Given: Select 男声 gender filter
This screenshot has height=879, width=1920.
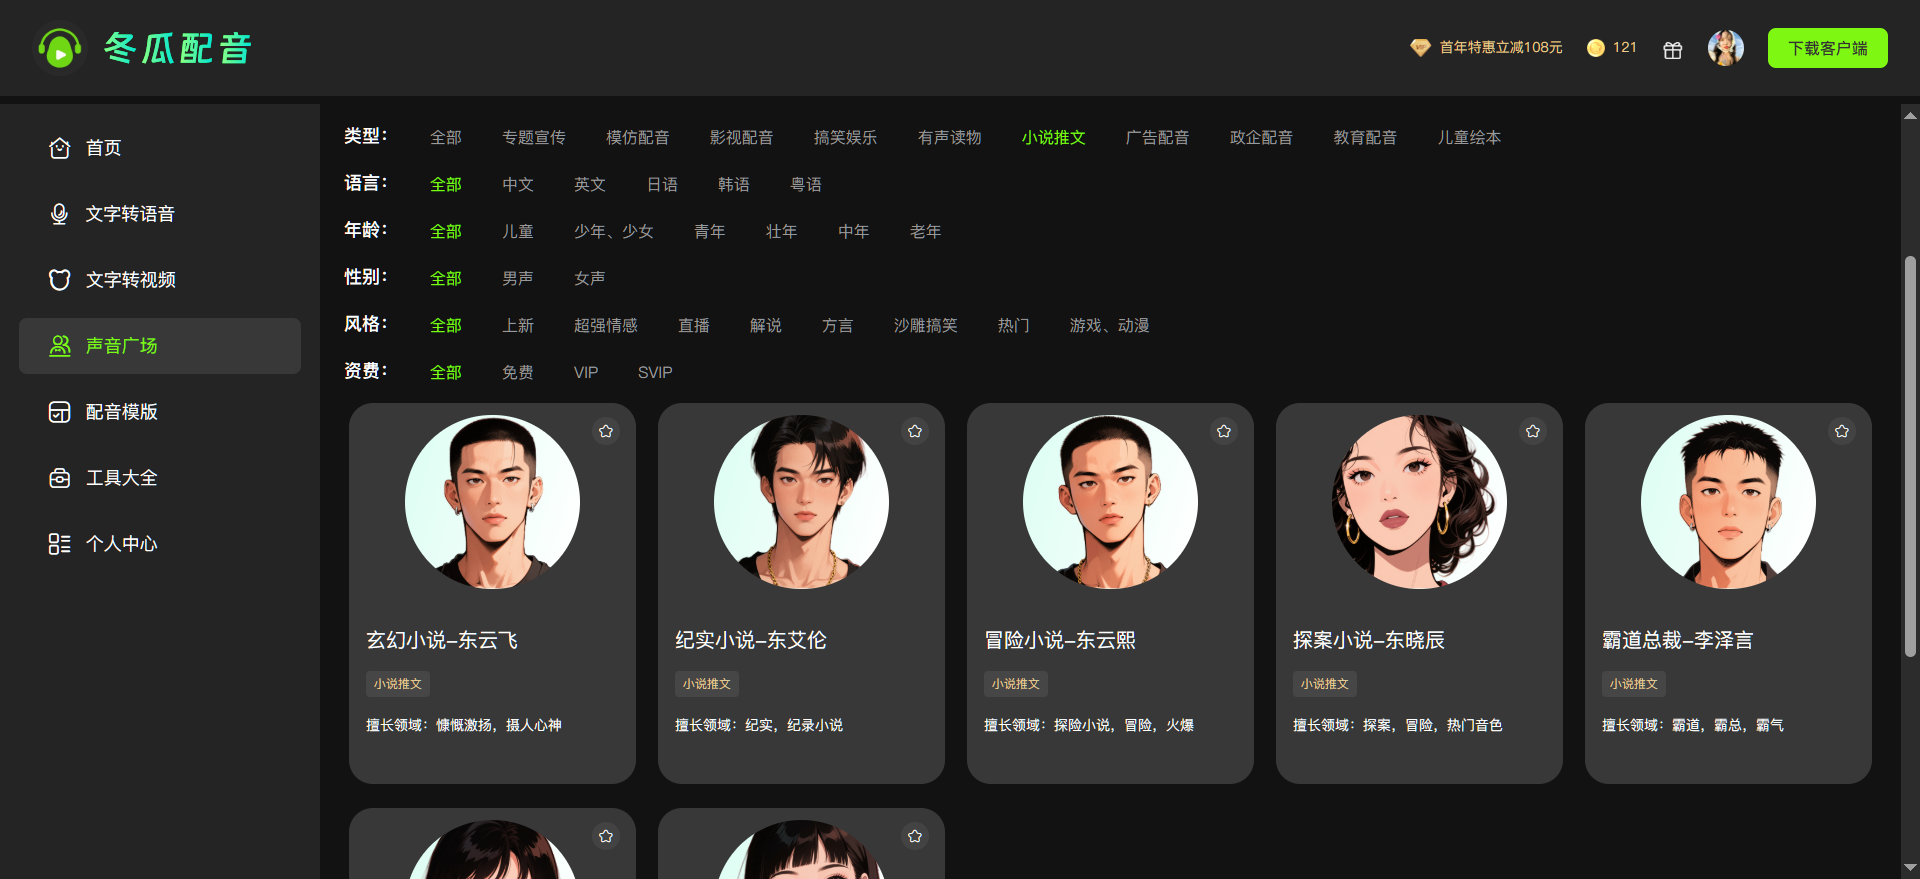Looking at the screenshot, I should click(x=518, y=278).
